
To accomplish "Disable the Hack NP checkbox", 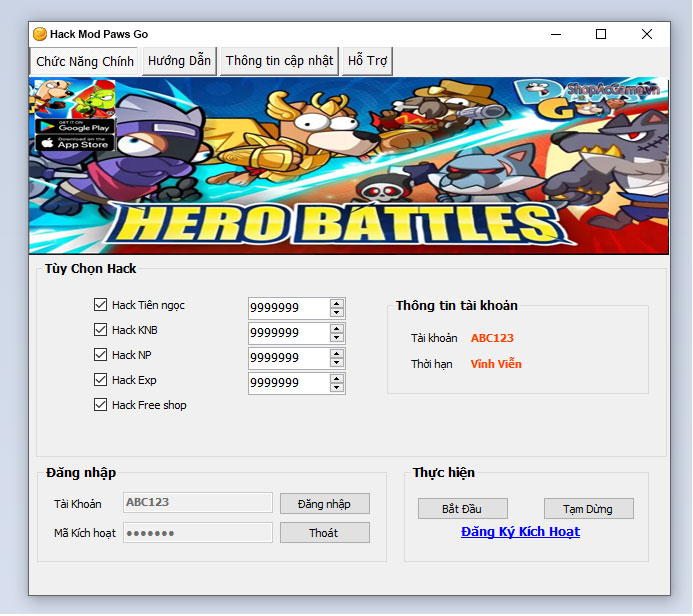I will tap(100, 354).
